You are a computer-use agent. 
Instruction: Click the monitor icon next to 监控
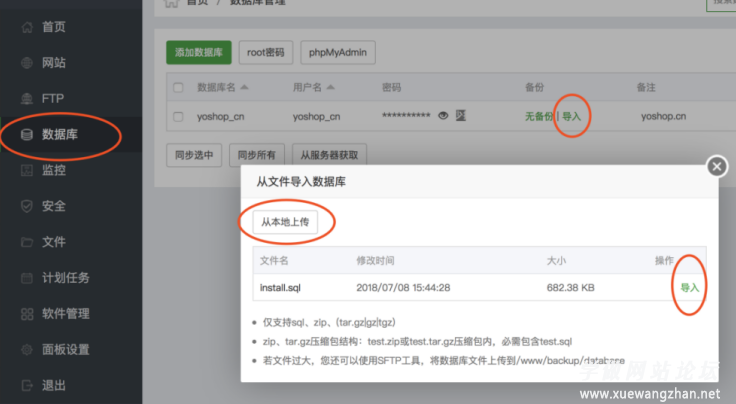[x=27, y=170]
